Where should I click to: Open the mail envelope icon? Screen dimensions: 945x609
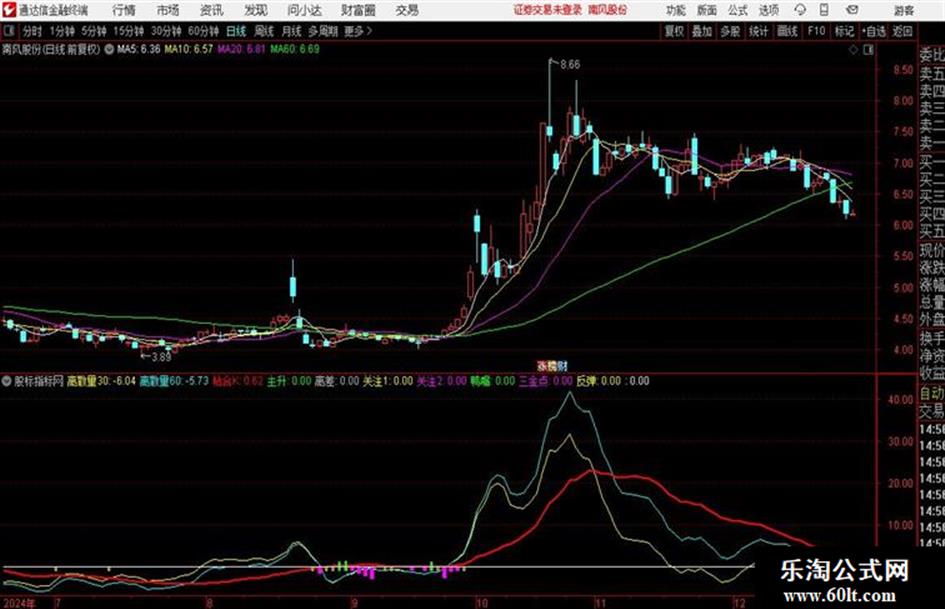pyautogui.click(x=852, y=10)
